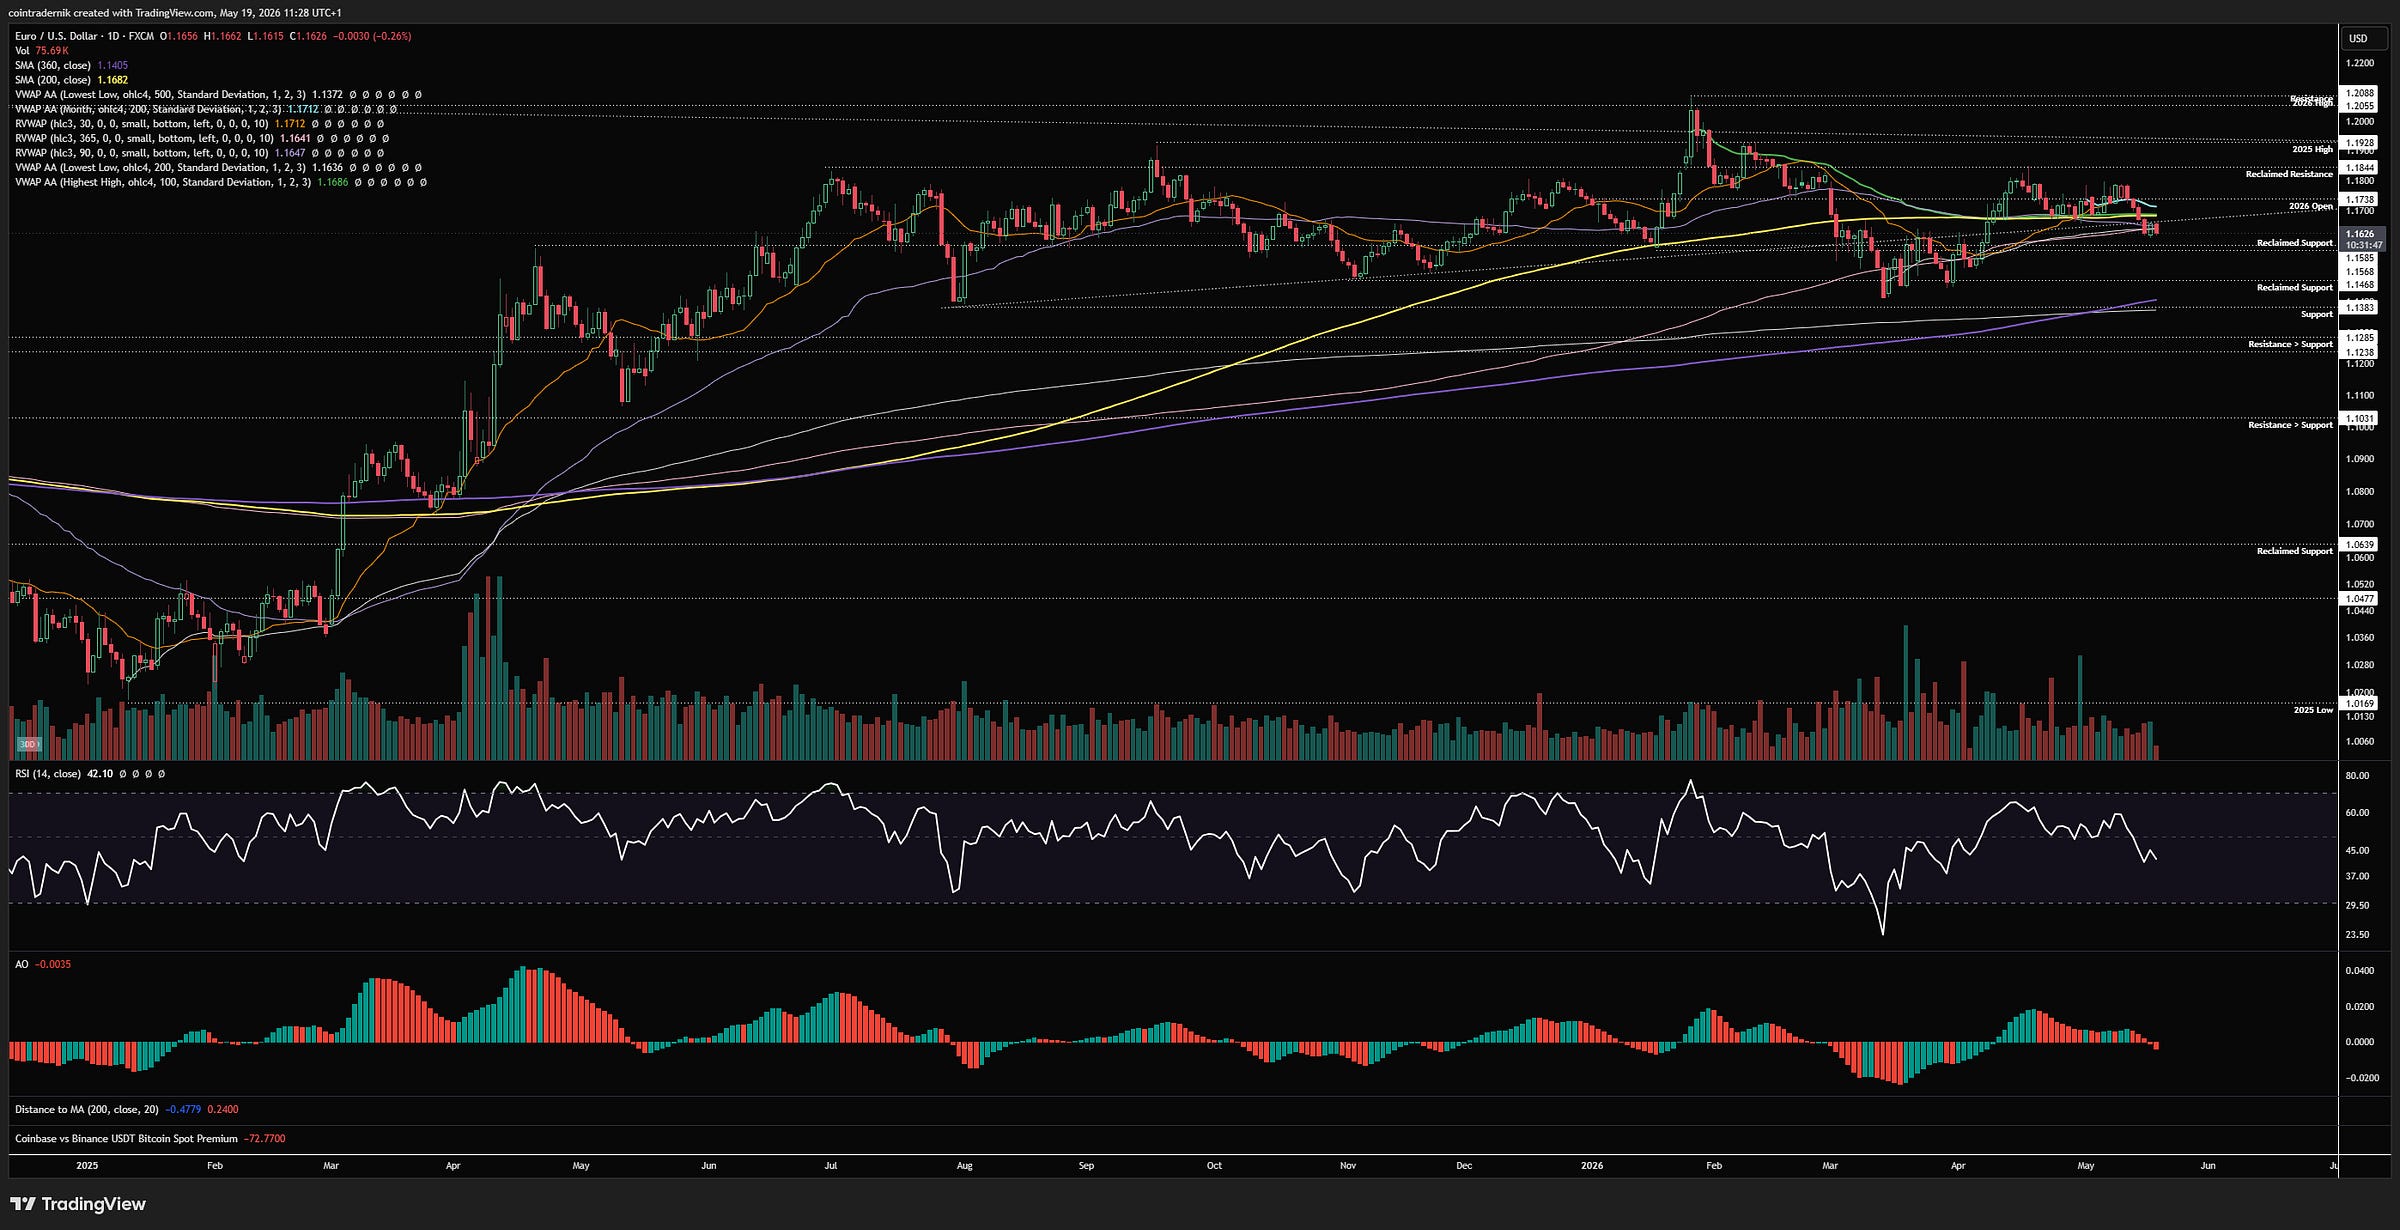Image resolution: width=2400 pixels, height=1230 pixels.
Task: Click the 30D badge on the volume pane
Action: point(28,744)
